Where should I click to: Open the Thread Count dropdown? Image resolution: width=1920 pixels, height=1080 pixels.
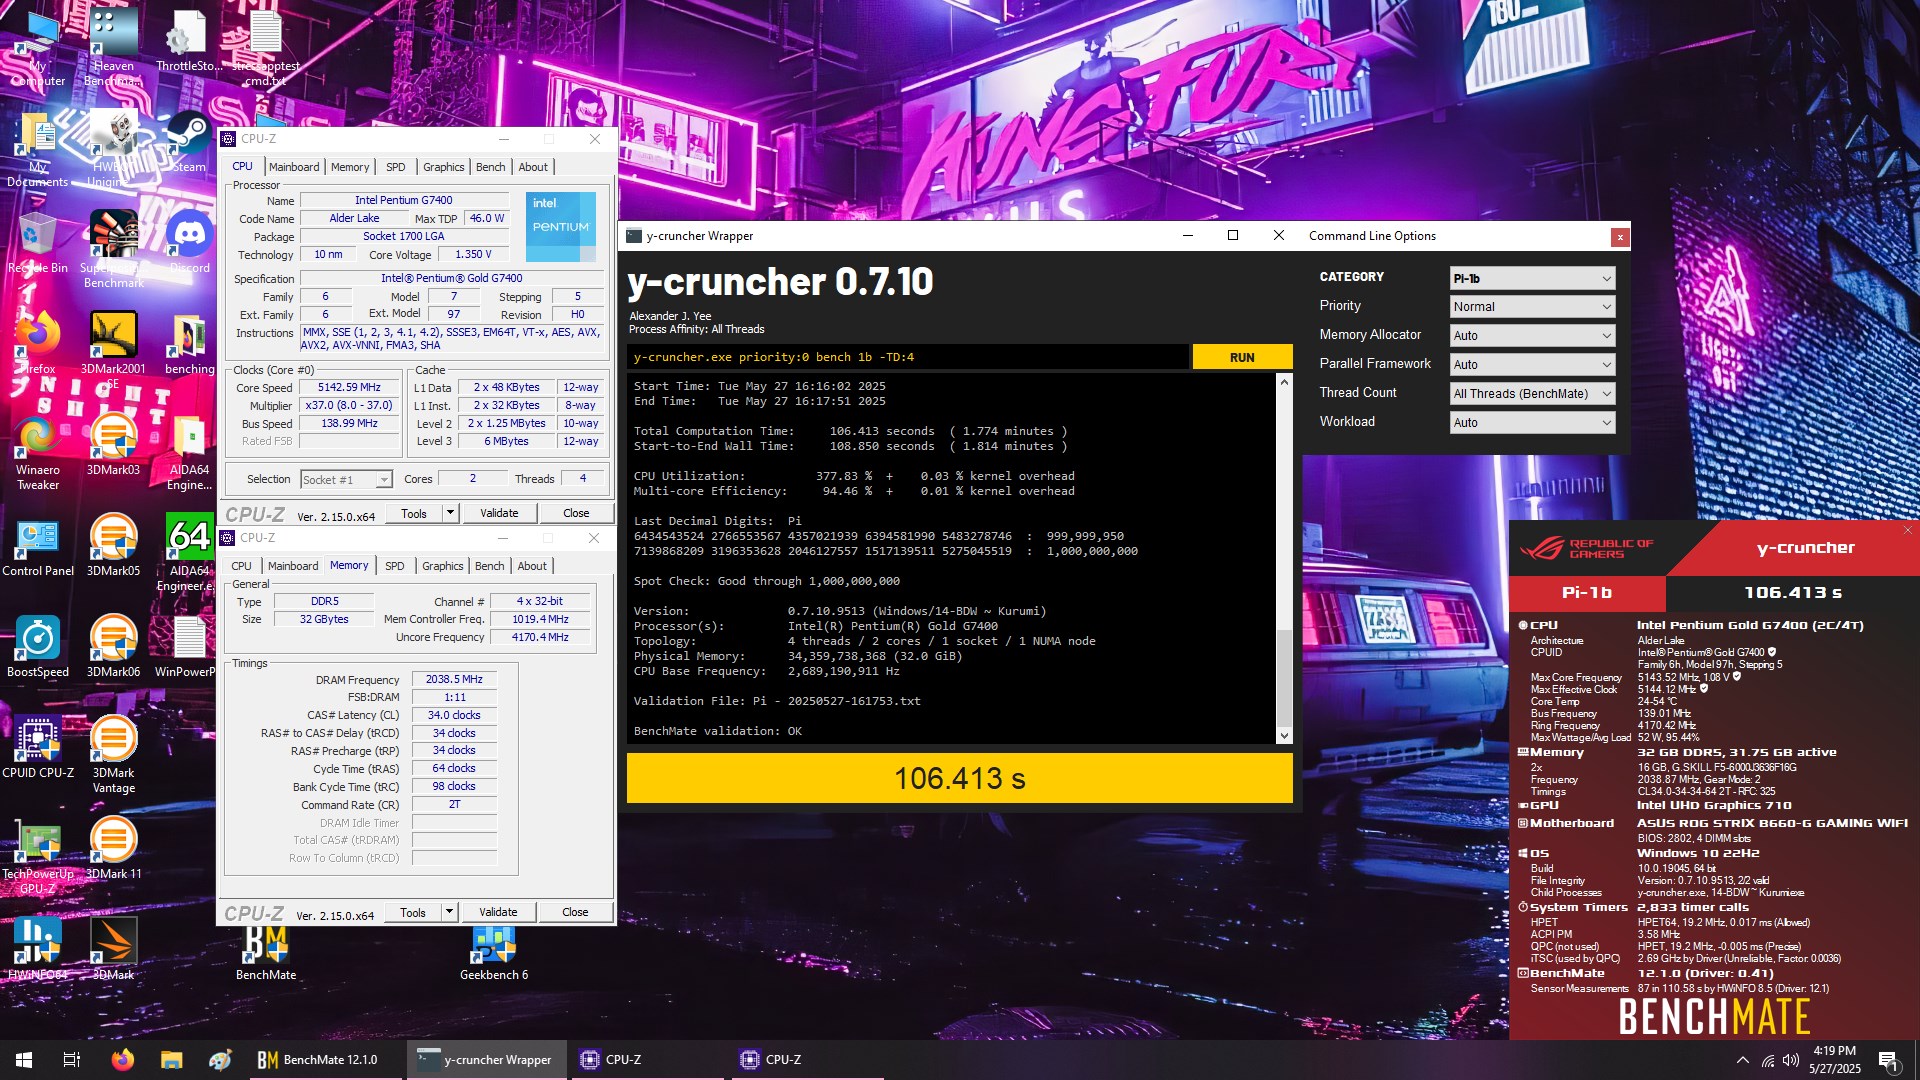click(x=1532, y=394)
